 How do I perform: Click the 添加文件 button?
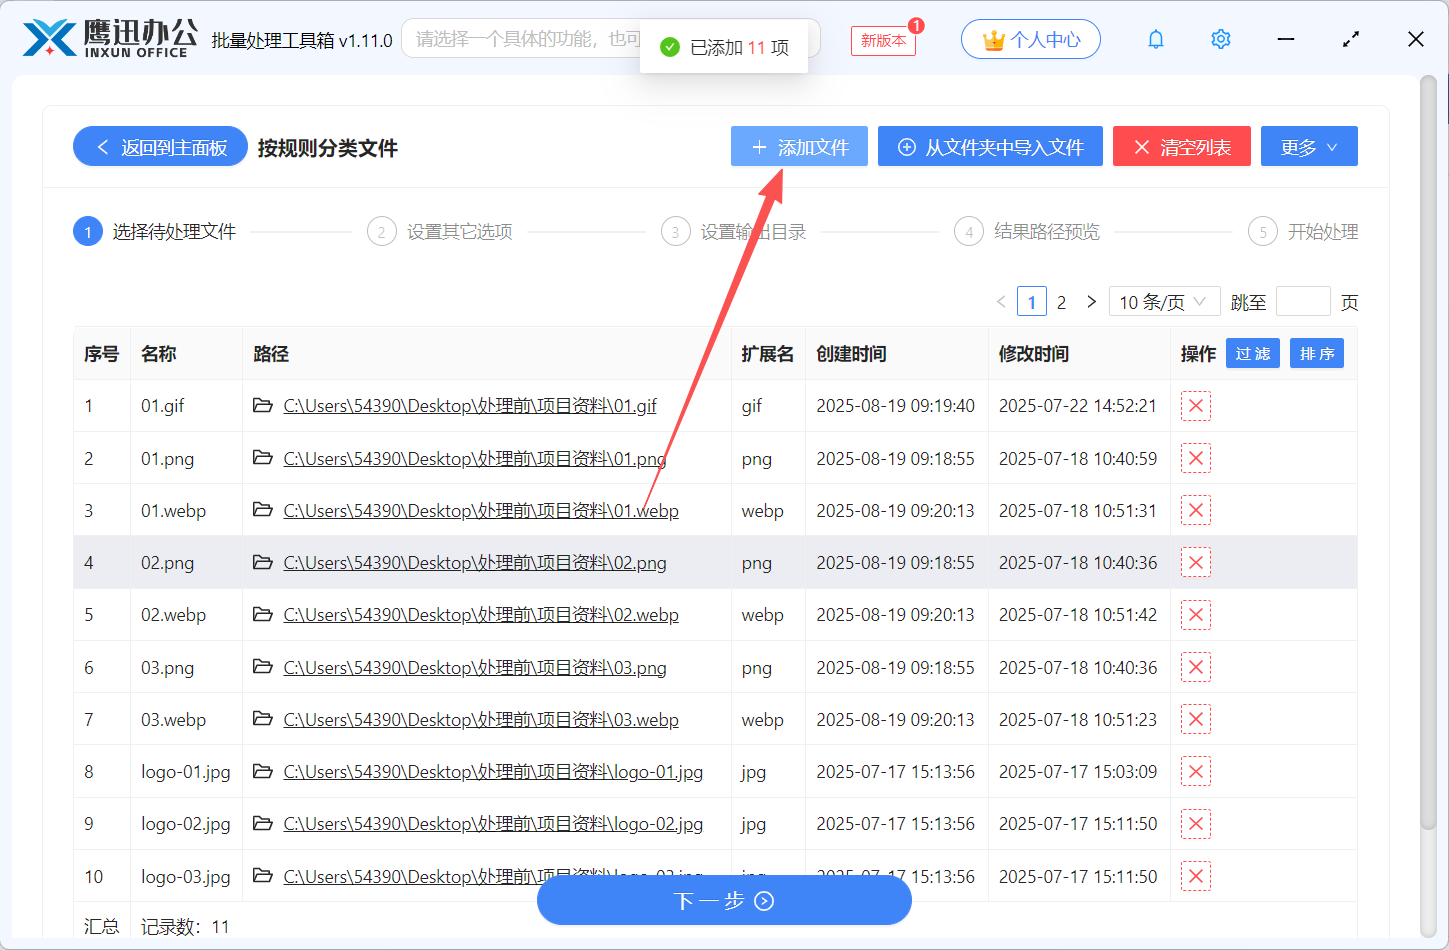pos(799,146)
